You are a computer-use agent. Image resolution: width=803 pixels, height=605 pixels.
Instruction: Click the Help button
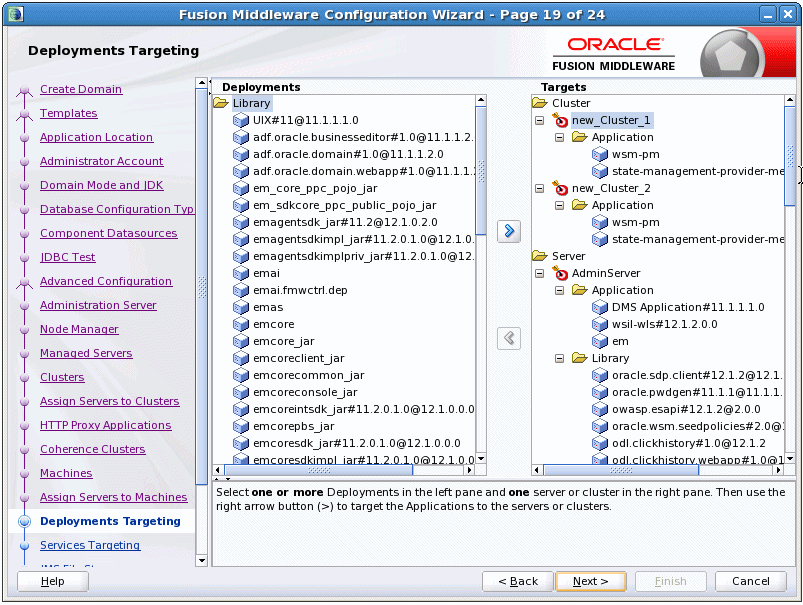tap(53, 581)
